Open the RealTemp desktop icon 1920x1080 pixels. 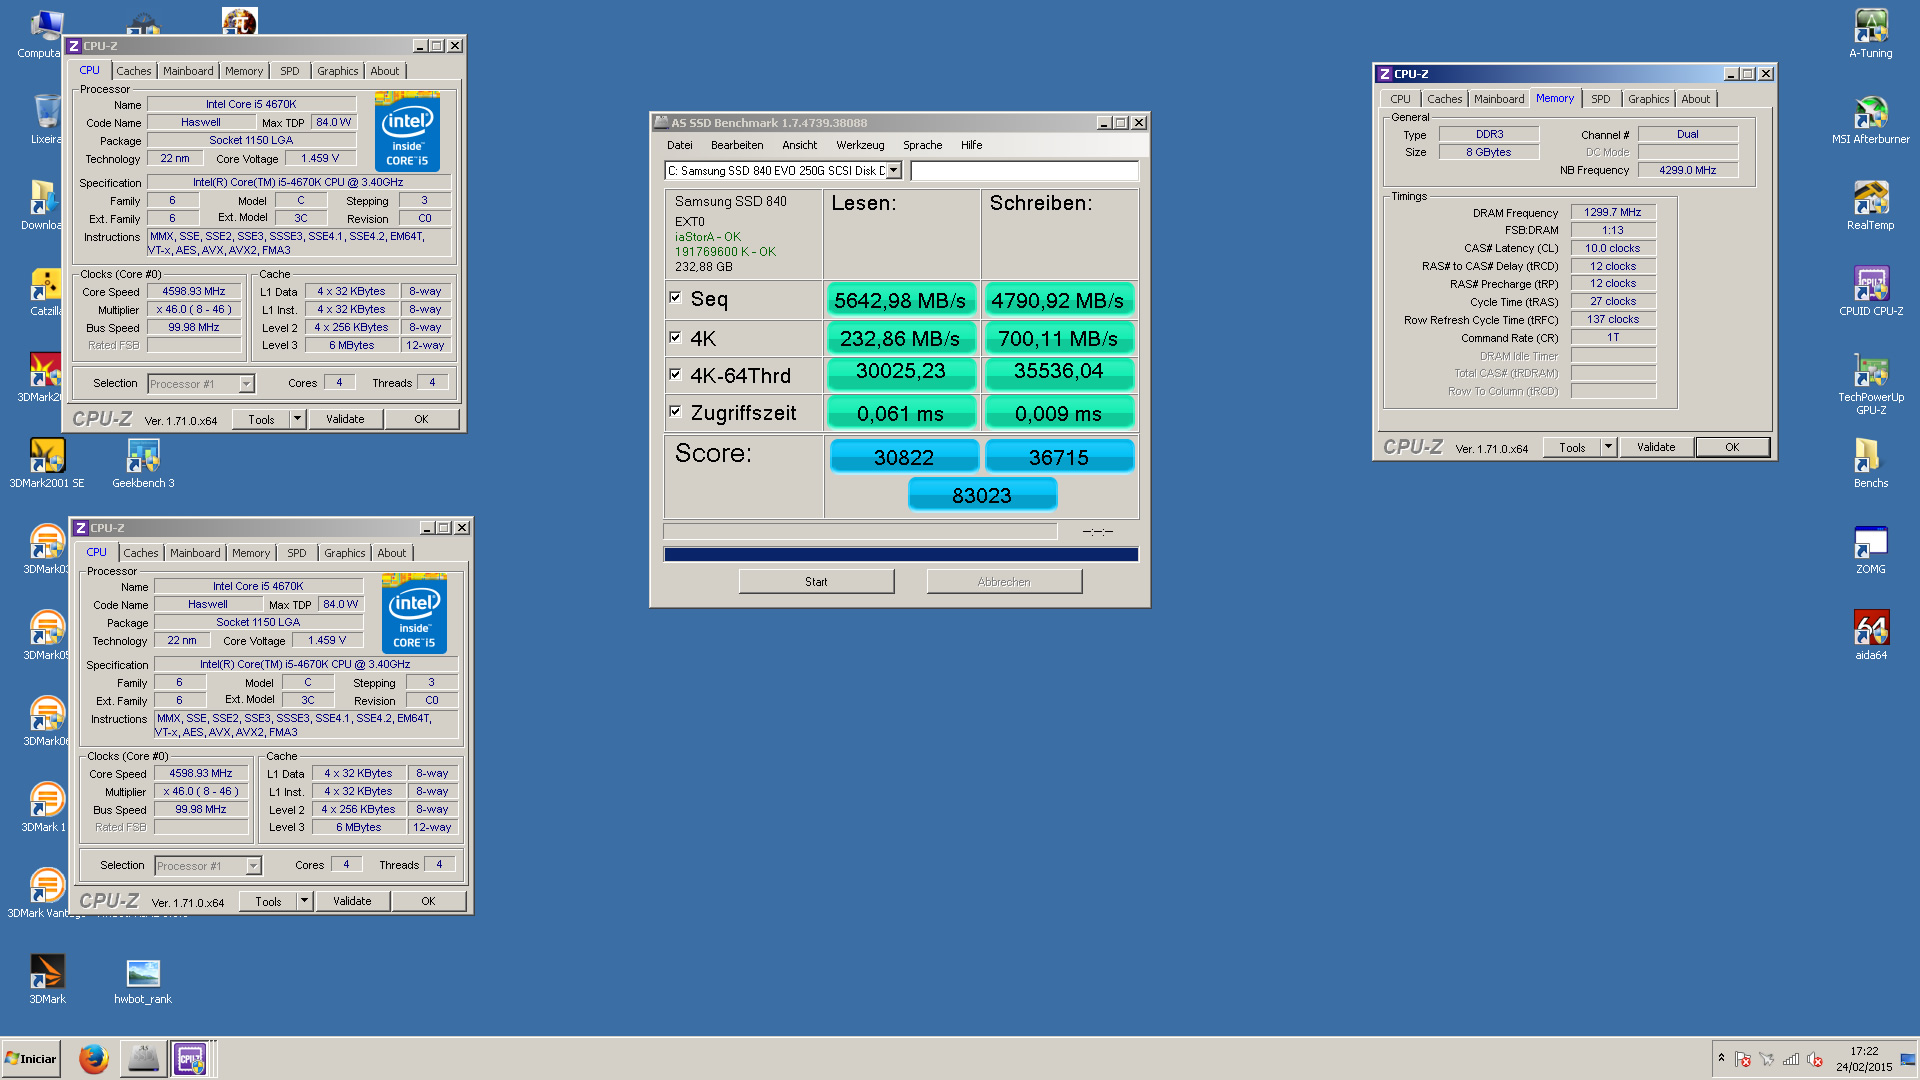tap(1870, 199)
